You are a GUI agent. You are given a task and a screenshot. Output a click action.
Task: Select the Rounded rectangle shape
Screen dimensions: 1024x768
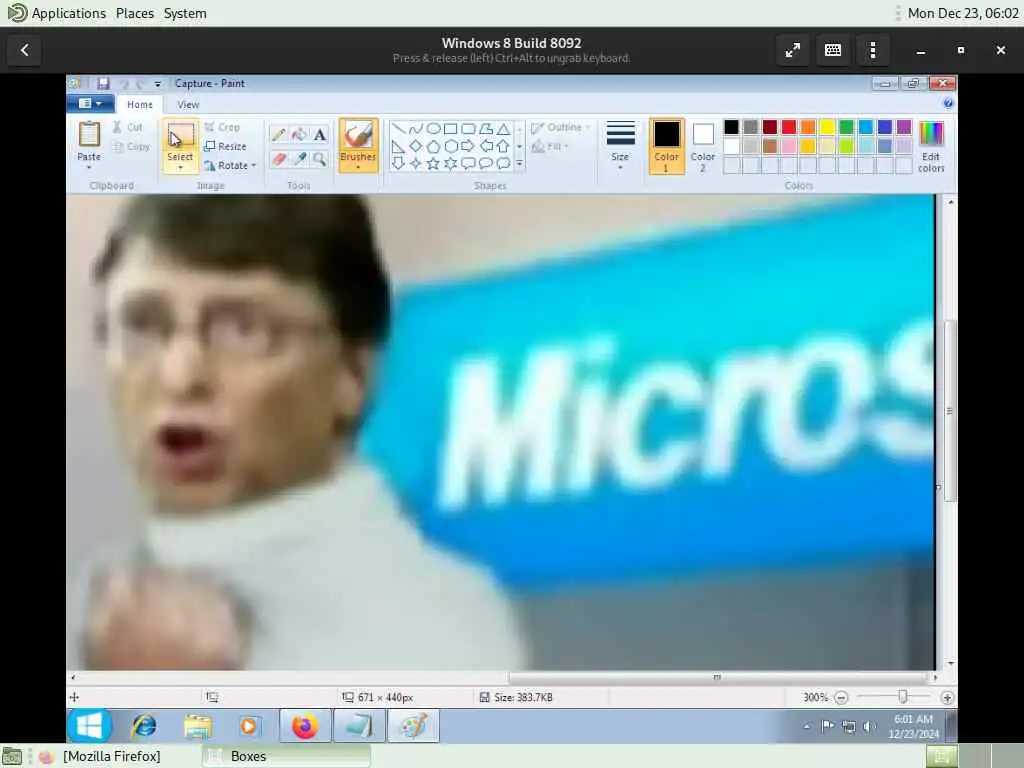468,129
